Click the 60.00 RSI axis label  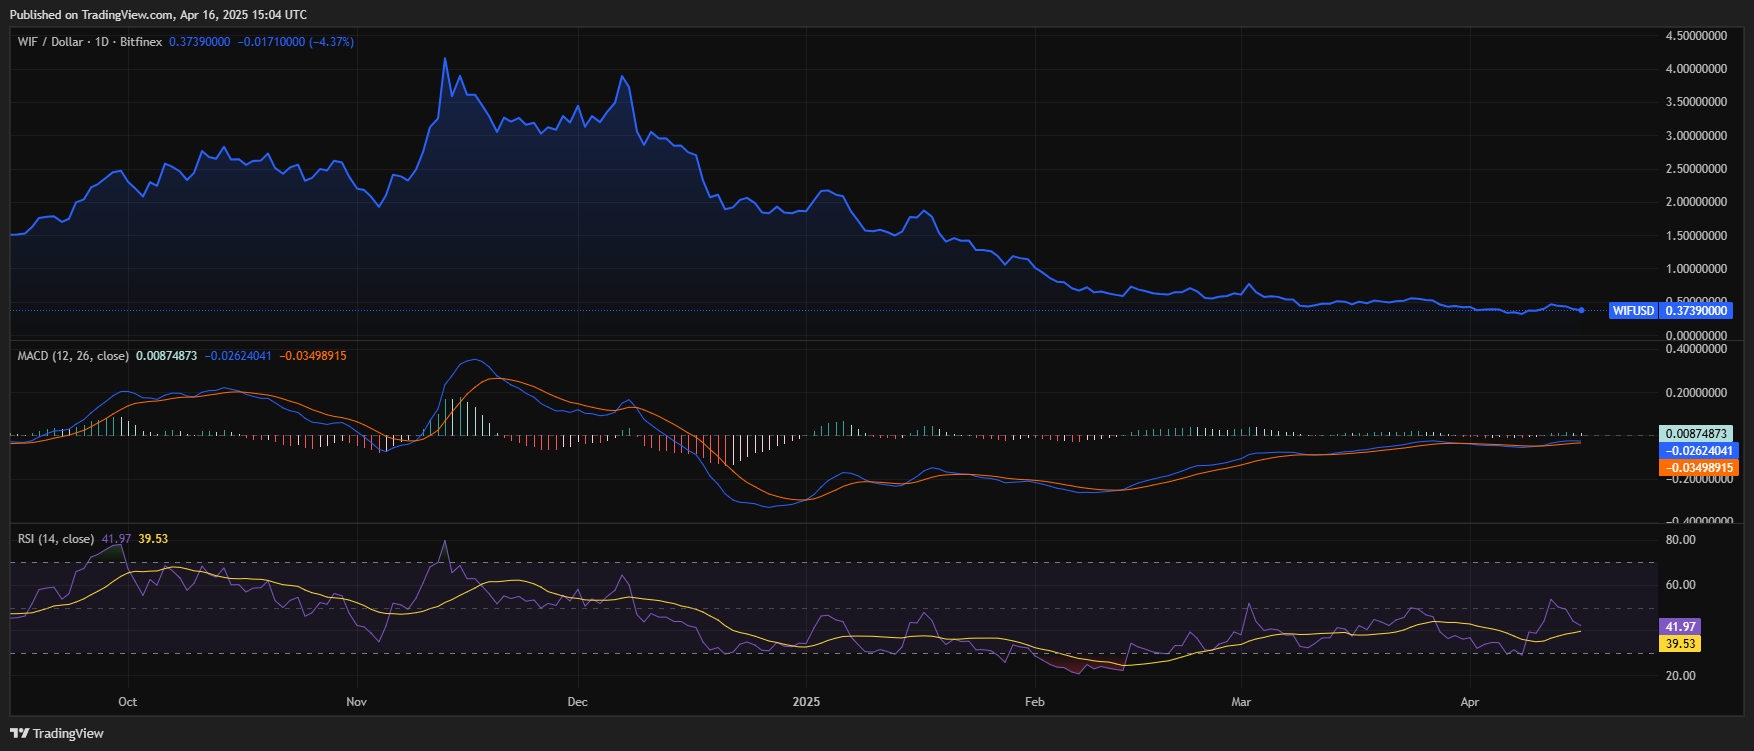click(1681, 585)
